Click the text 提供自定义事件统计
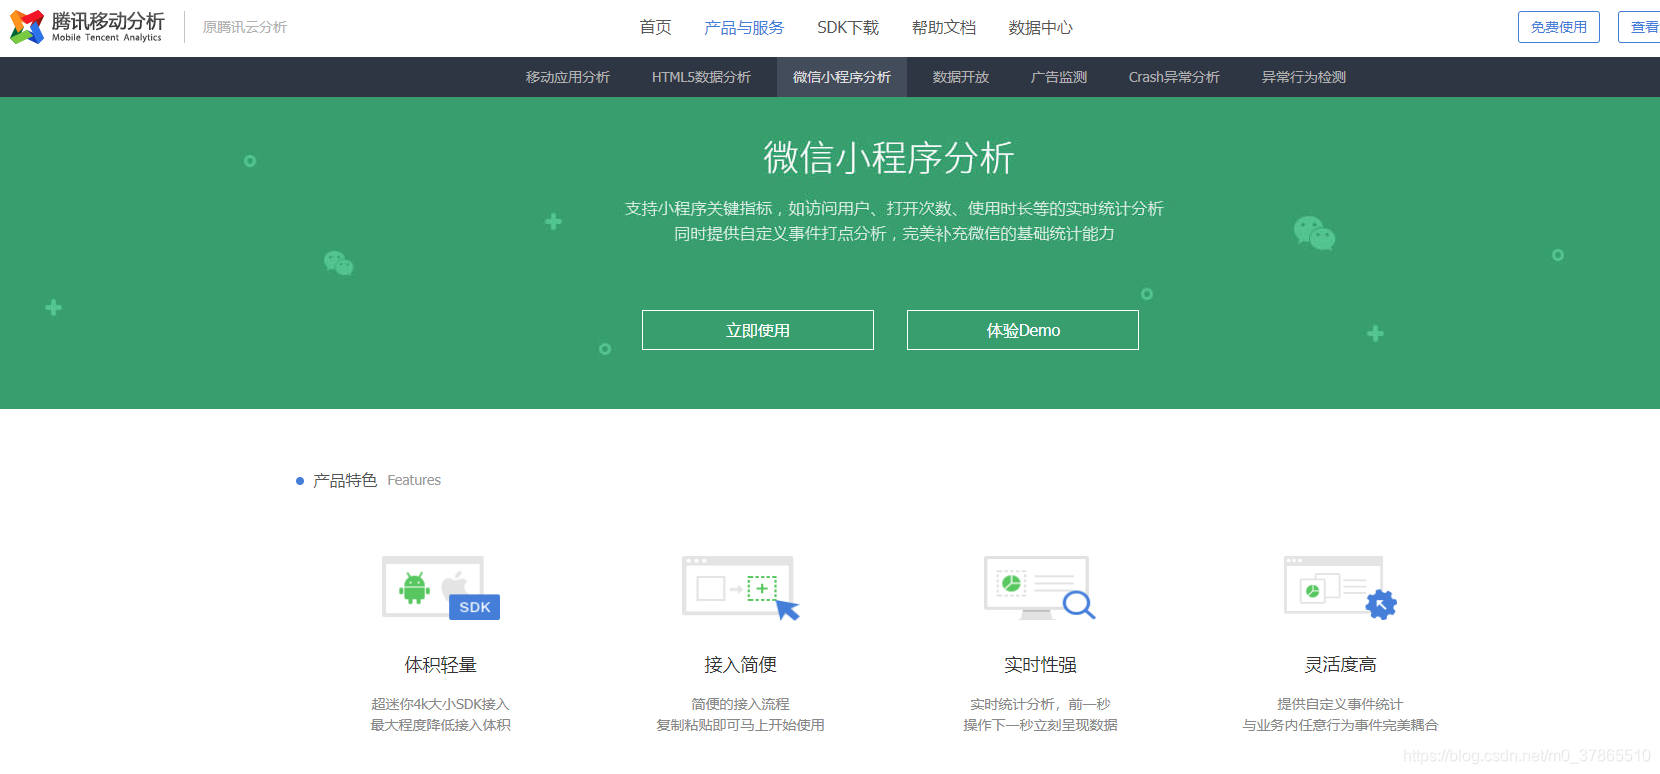 tap(1340, 704)
